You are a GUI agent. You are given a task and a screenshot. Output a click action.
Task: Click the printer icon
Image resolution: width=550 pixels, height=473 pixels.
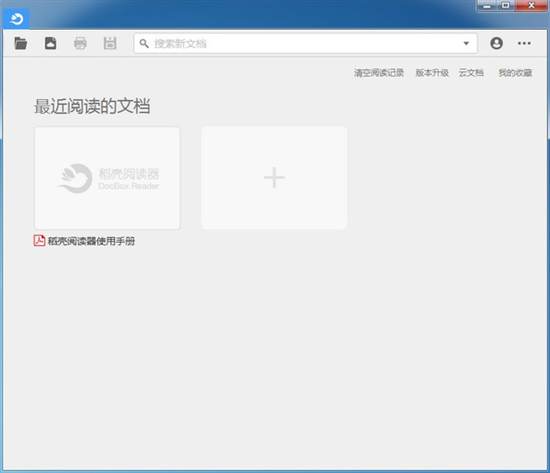[80, 44]
